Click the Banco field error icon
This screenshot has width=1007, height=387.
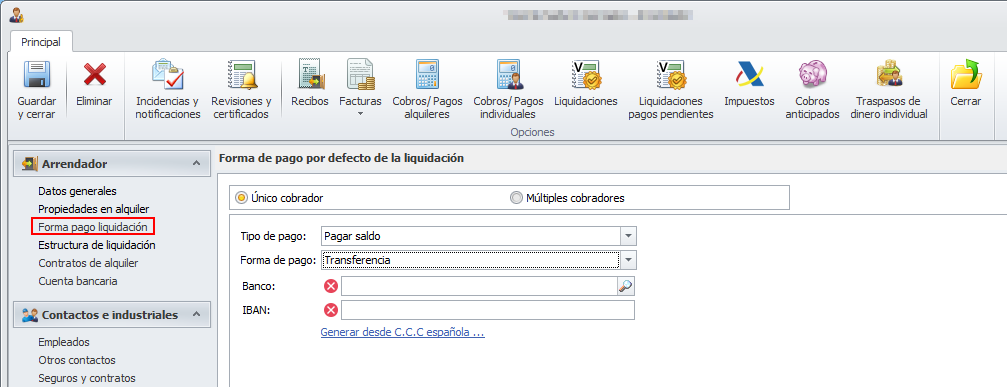pyautogui.click(x=331, y=286)
